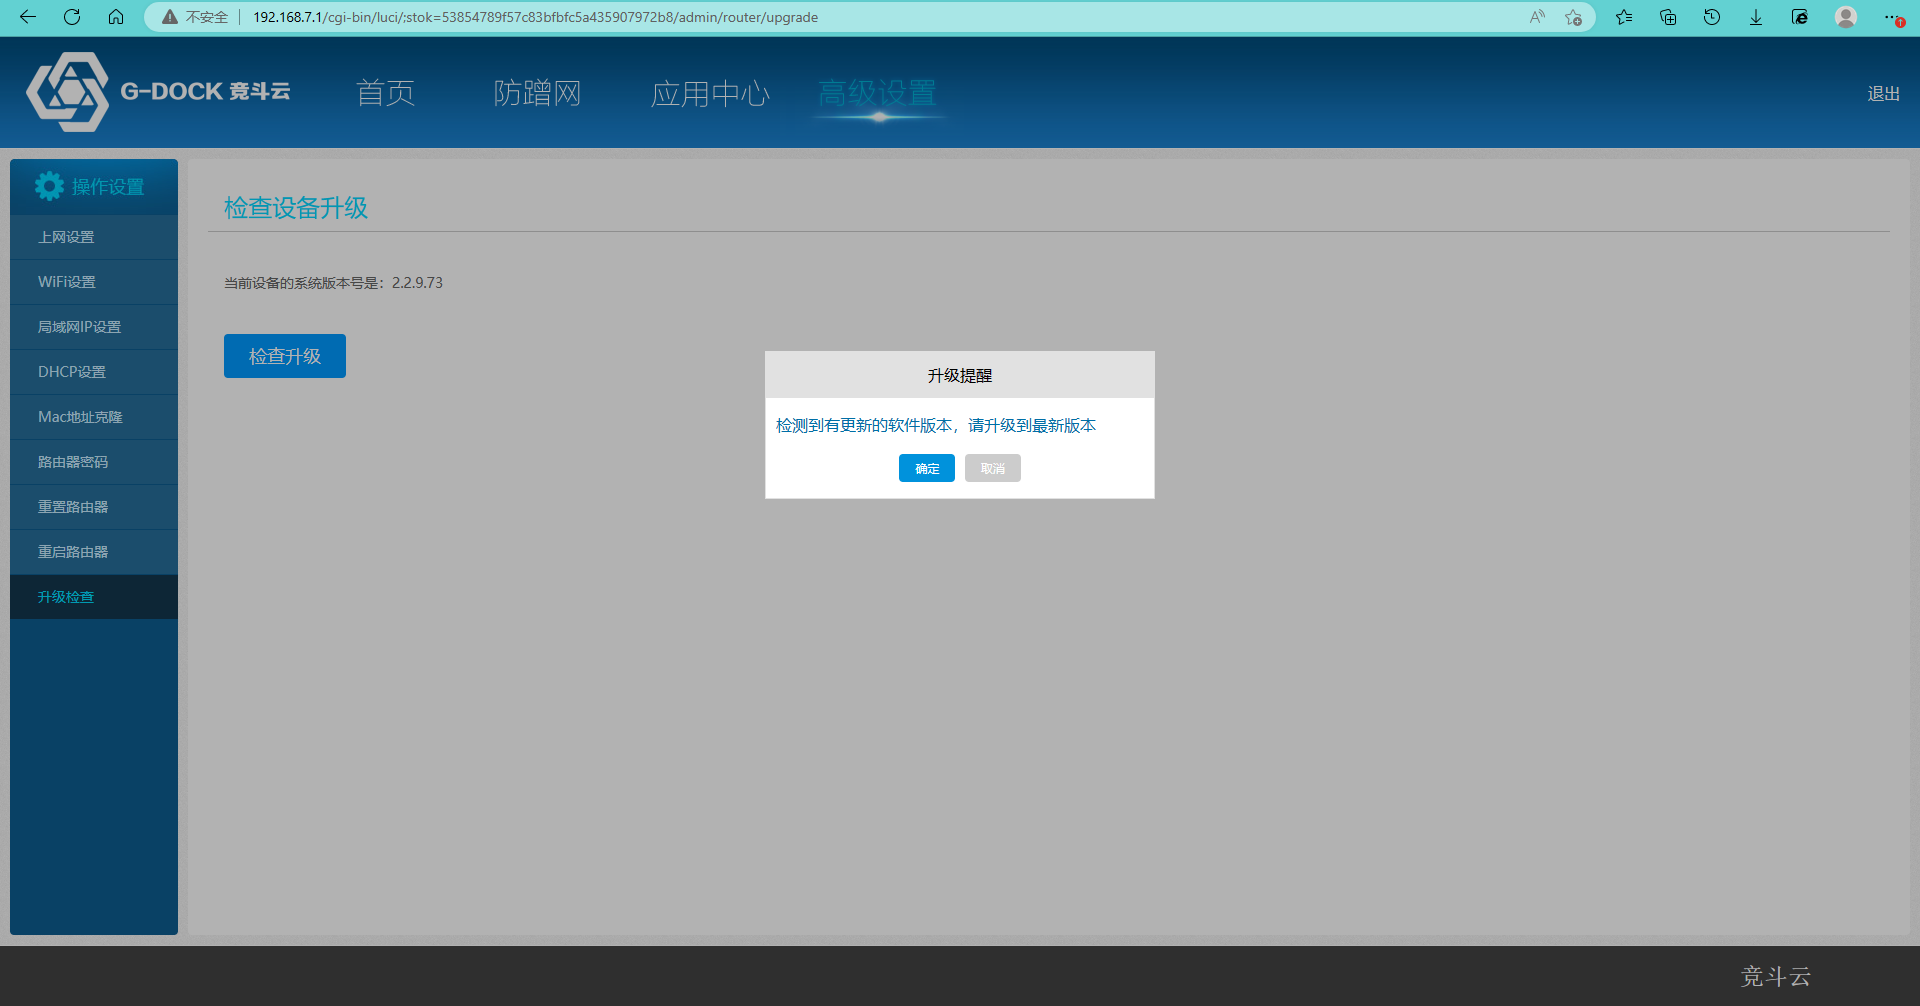Open Mac地址克隆 in sidebar

pyautogui.click(x=94, y=417)
